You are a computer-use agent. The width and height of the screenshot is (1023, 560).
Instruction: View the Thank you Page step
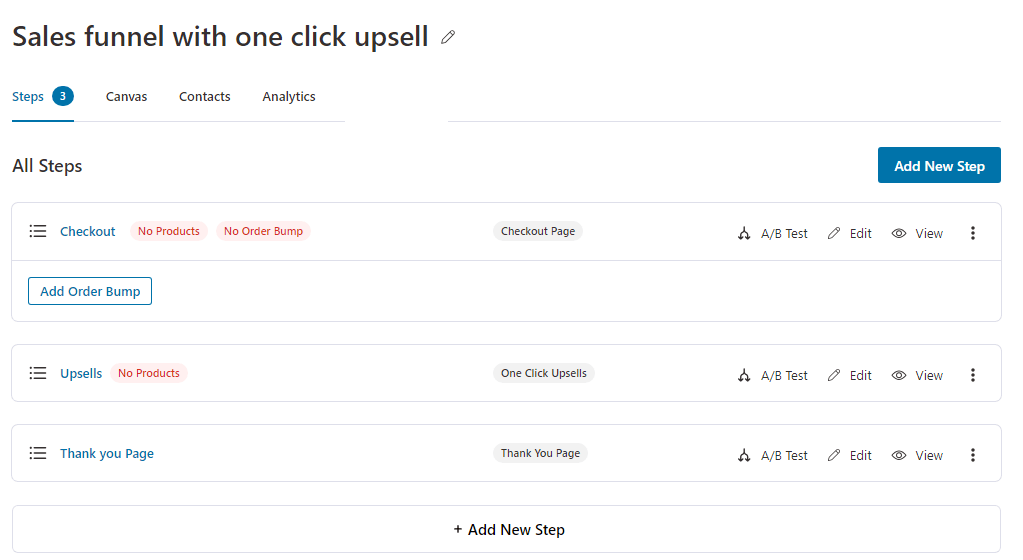pyautogui.click(x=917, y=455)
